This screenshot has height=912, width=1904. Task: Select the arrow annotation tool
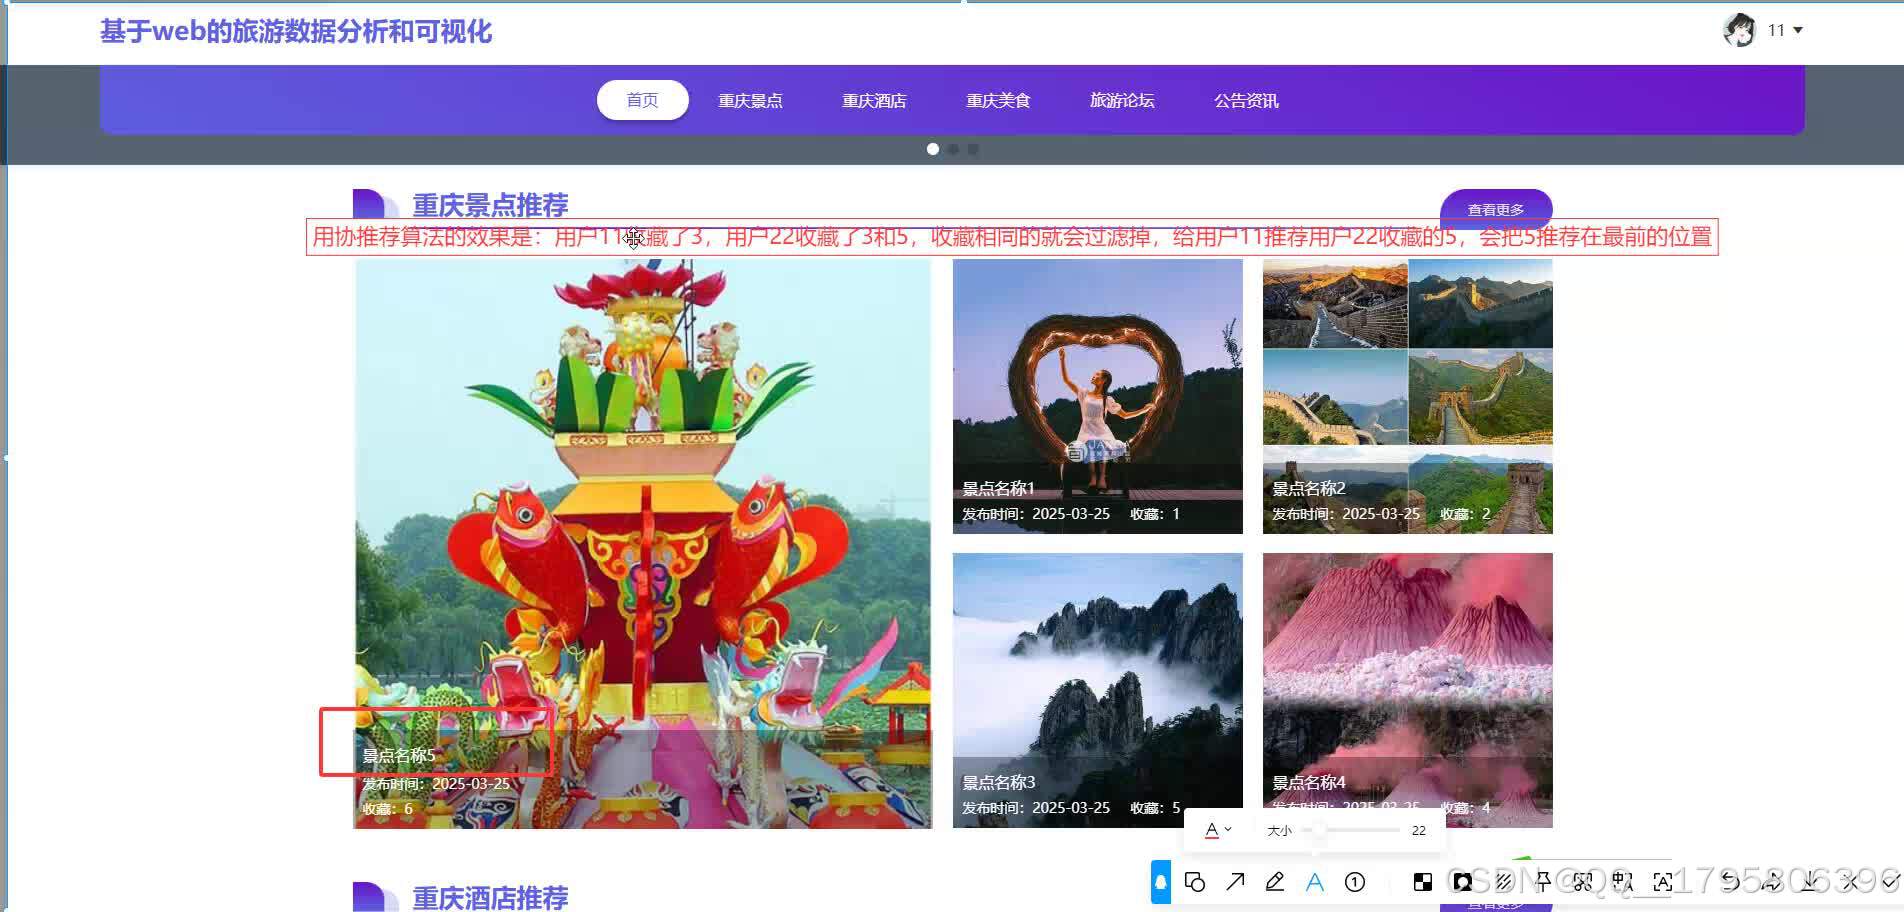pos(1234,883)
